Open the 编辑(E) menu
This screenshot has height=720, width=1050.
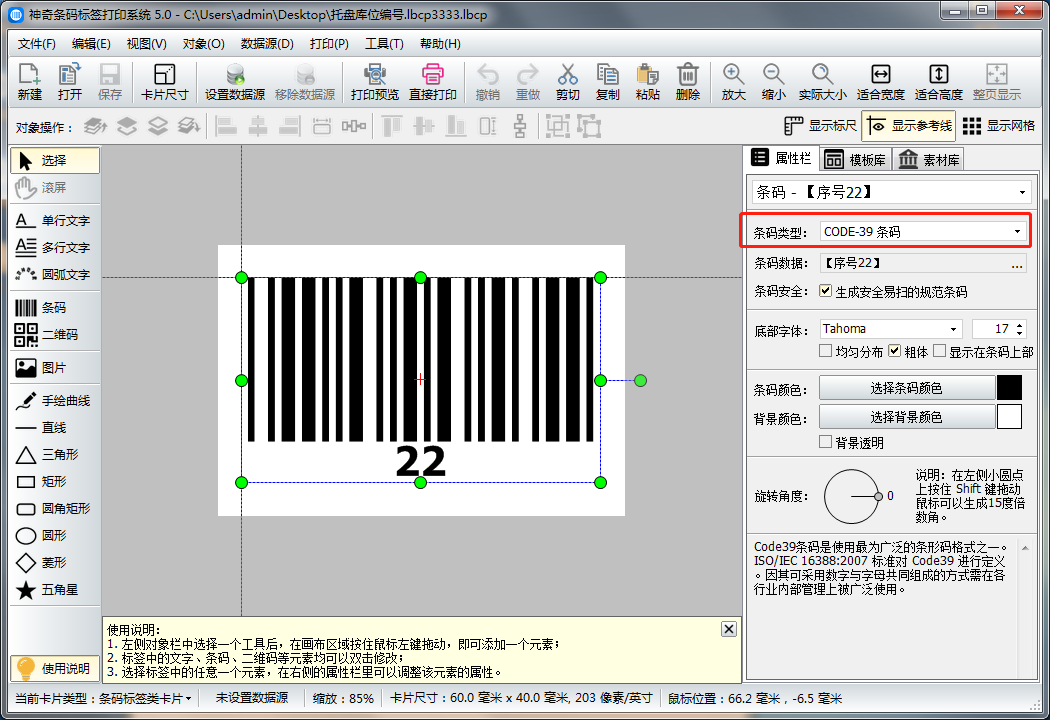91,44
